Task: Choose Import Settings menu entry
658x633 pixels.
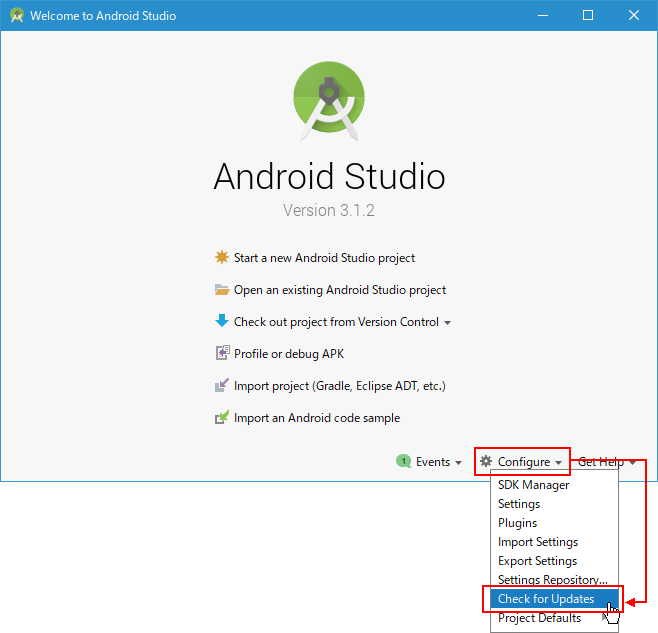Action: tap(554, 542)
